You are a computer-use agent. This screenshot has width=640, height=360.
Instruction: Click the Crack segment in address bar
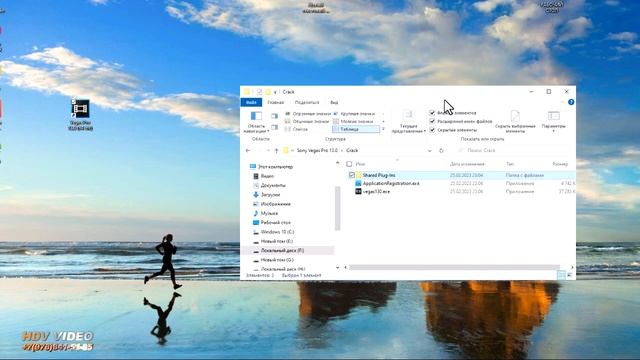click(352, 151)
